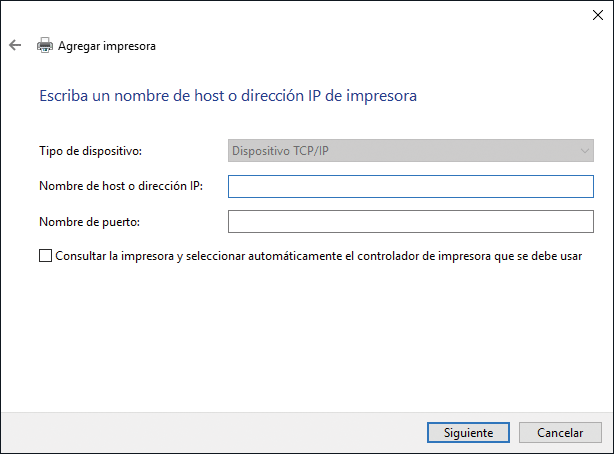
Task: Click the empty title bar area of the dialog
Action: coord(300,13)
